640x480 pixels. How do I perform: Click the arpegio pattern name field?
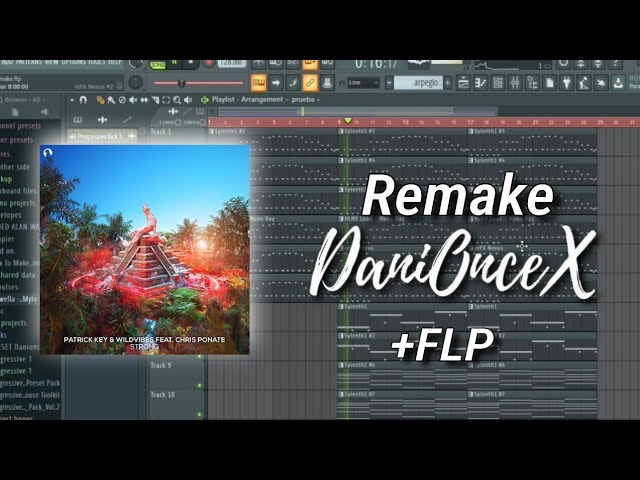click(419, 83)
